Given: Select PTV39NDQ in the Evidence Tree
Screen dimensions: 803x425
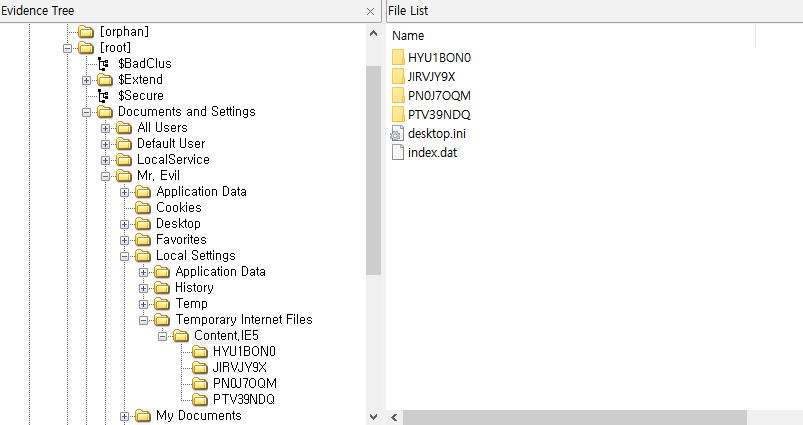Looking at the screenshot, I should coord(244,399).
